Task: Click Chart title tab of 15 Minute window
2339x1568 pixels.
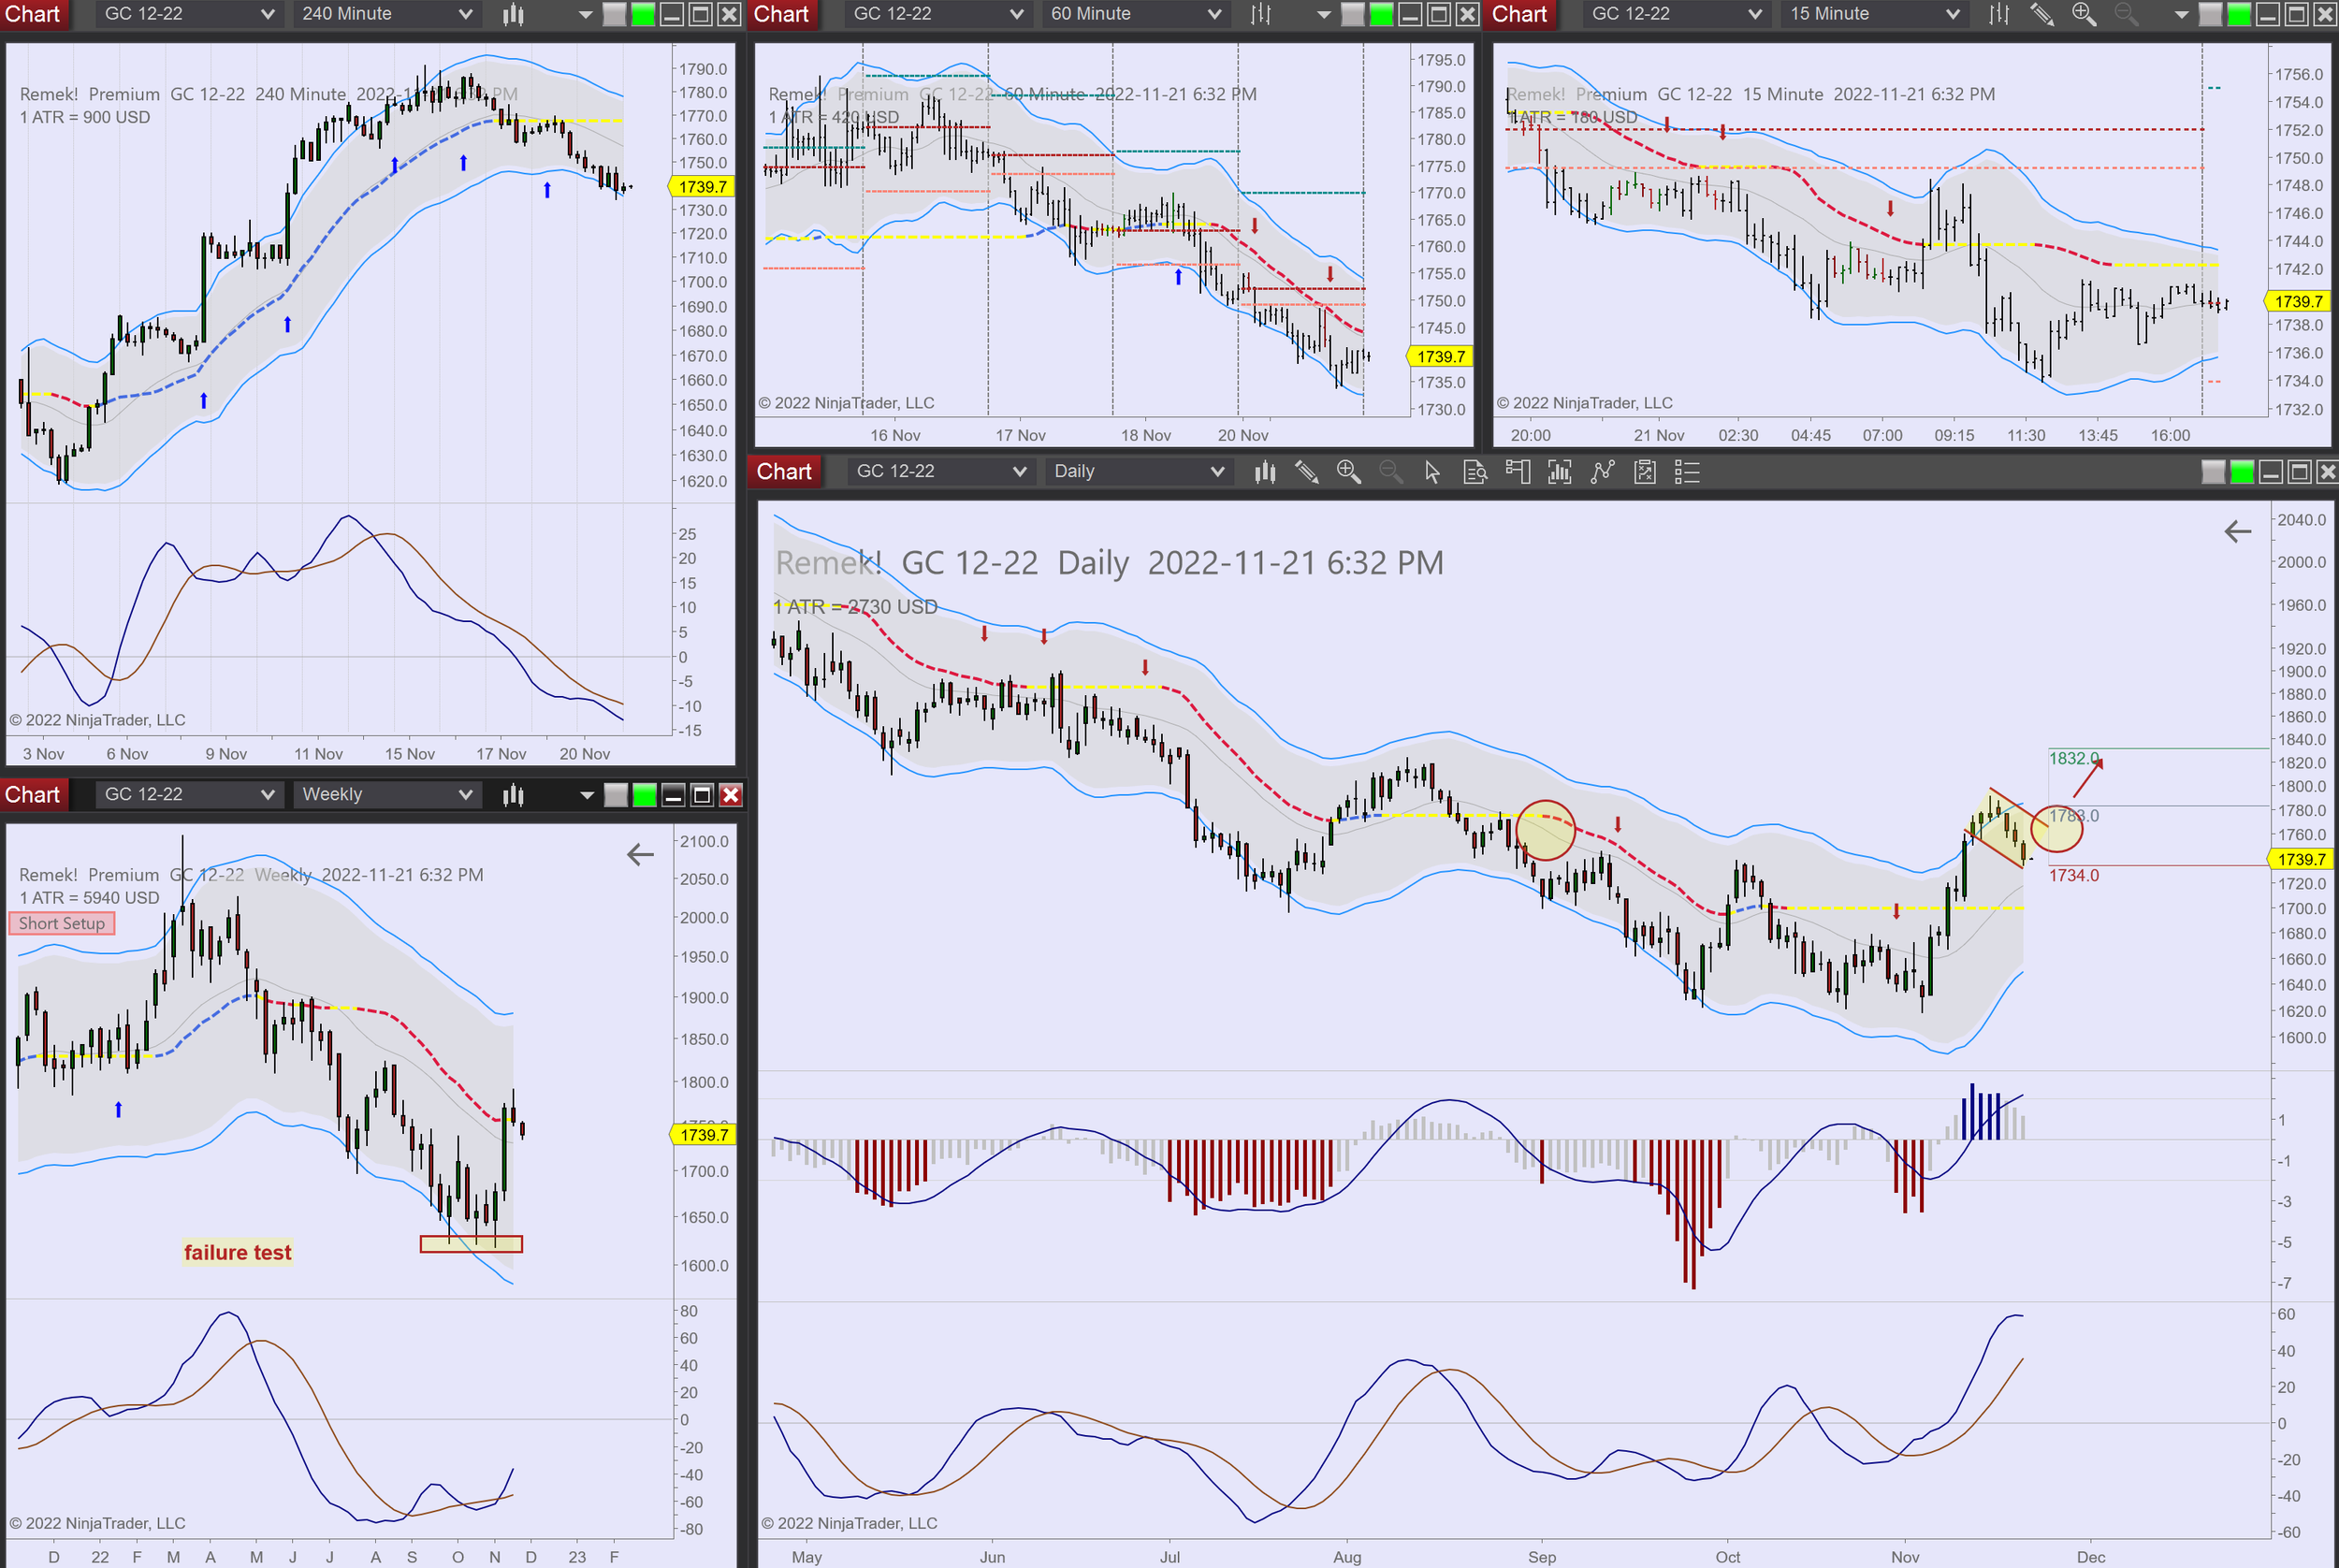Action: (1520, 14)
